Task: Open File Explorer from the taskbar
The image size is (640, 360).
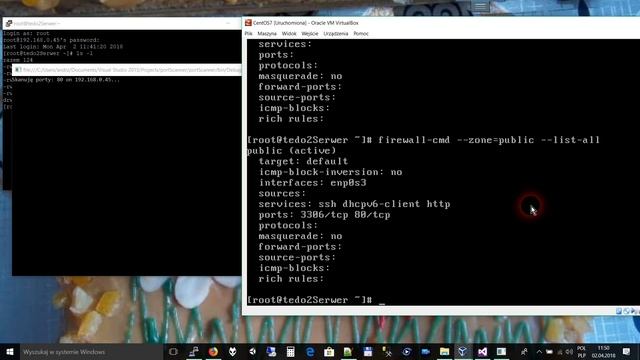Action: 444,351
